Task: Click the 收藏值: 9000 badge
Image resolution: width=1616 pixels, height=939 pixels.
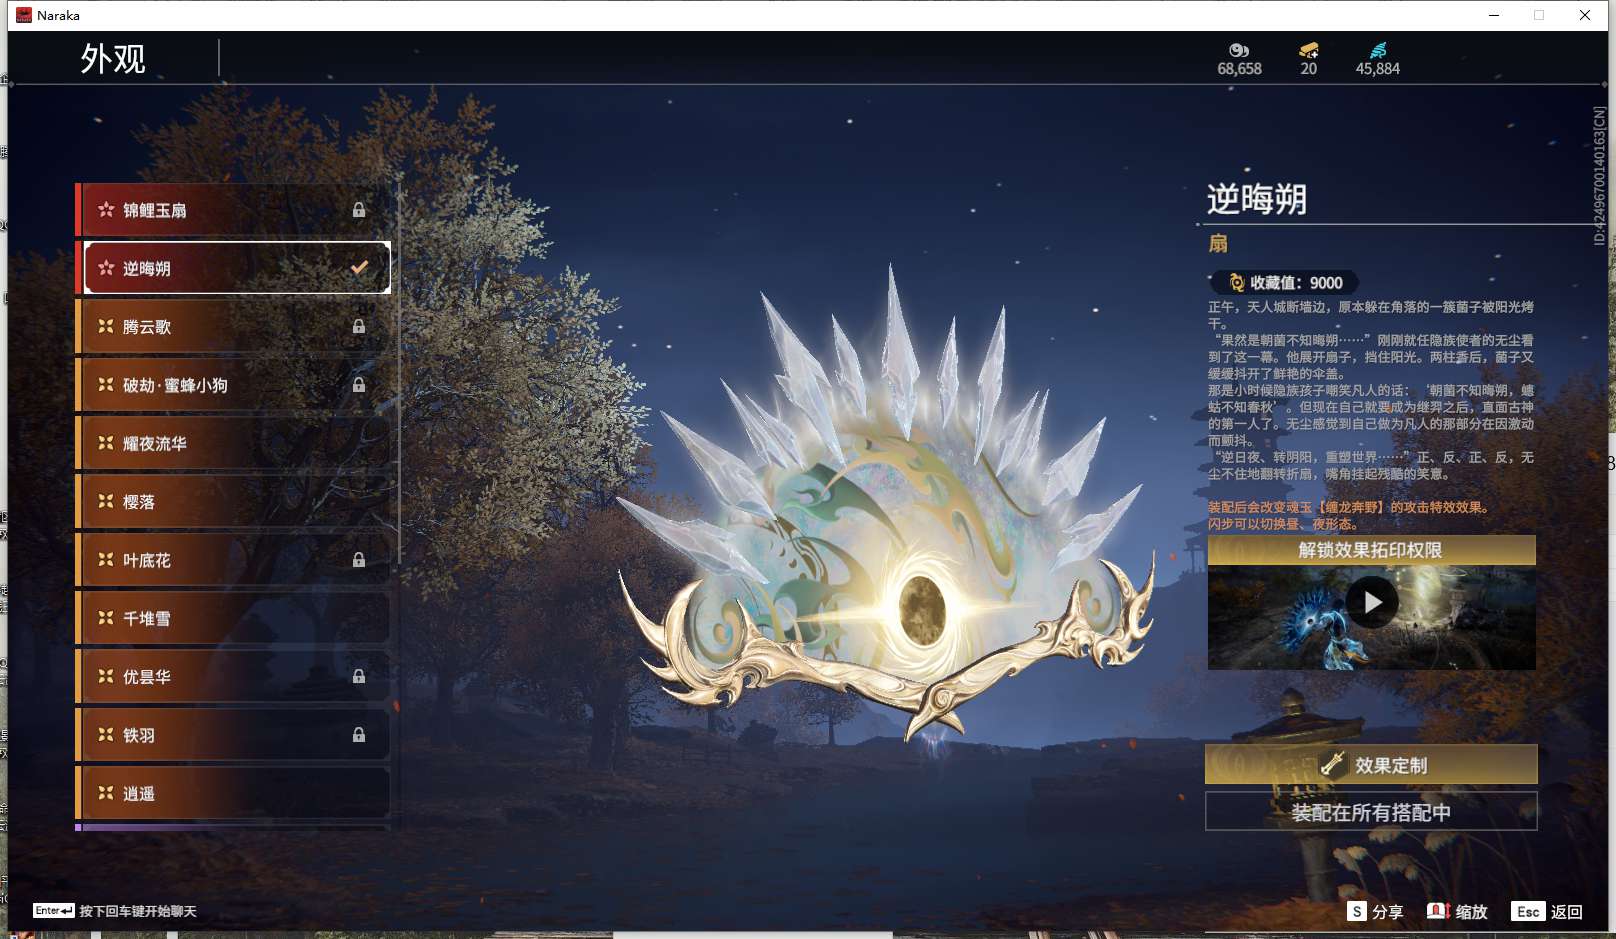Action: [1285, 283]
